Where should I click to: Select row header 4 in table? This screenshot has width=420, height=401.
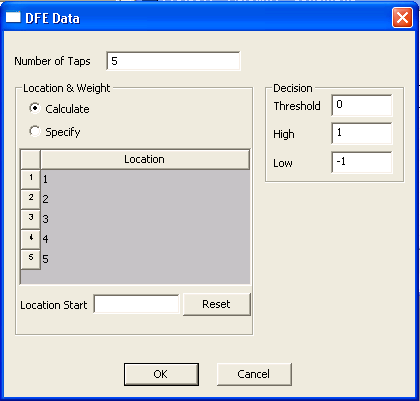(x=31, y=239)
